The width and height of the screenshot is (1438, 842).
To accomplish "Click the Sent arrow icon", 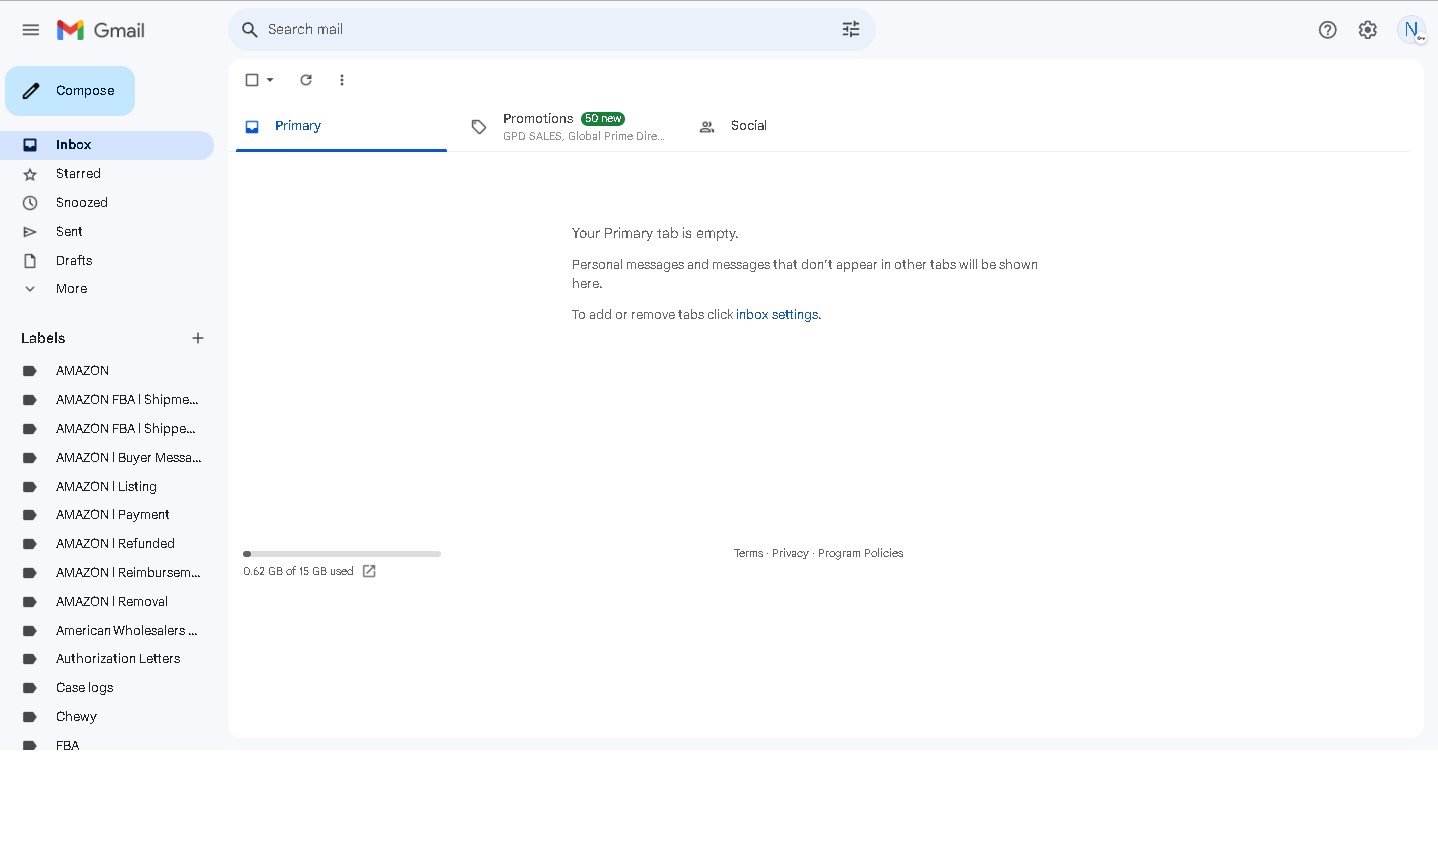I will point(30,232).
